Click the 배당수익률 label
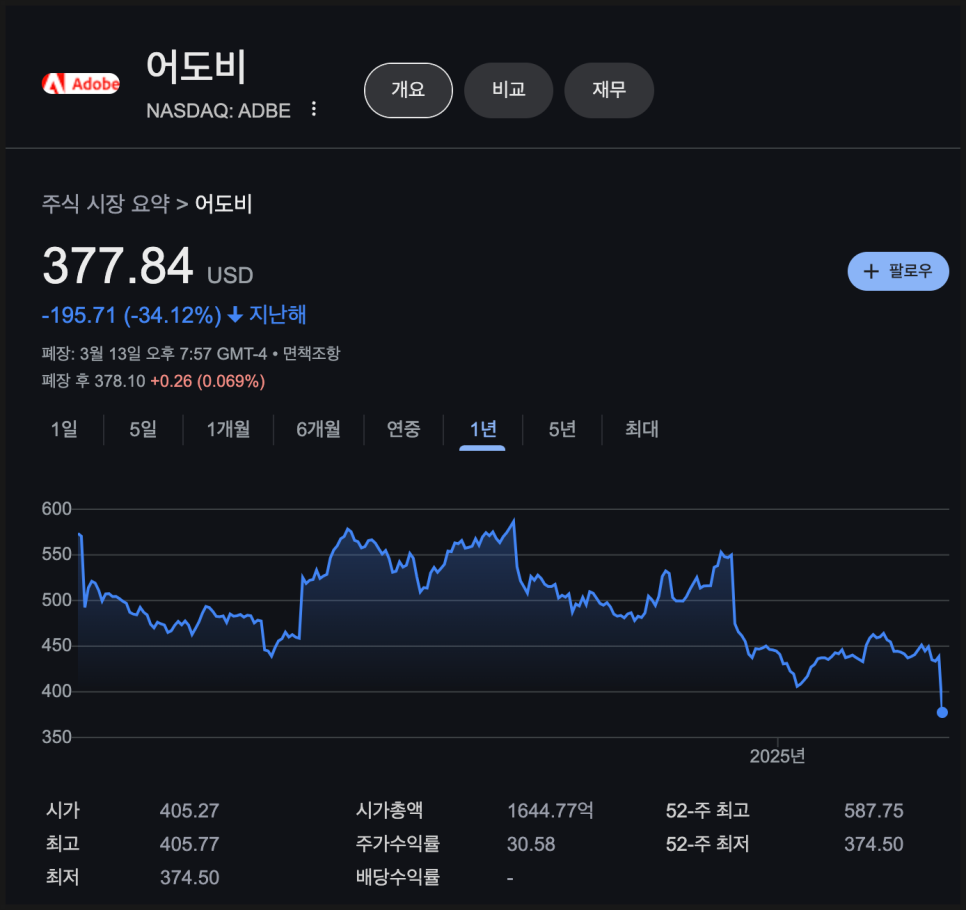Viewport: 966px width, 910px height. coord(397,877)
